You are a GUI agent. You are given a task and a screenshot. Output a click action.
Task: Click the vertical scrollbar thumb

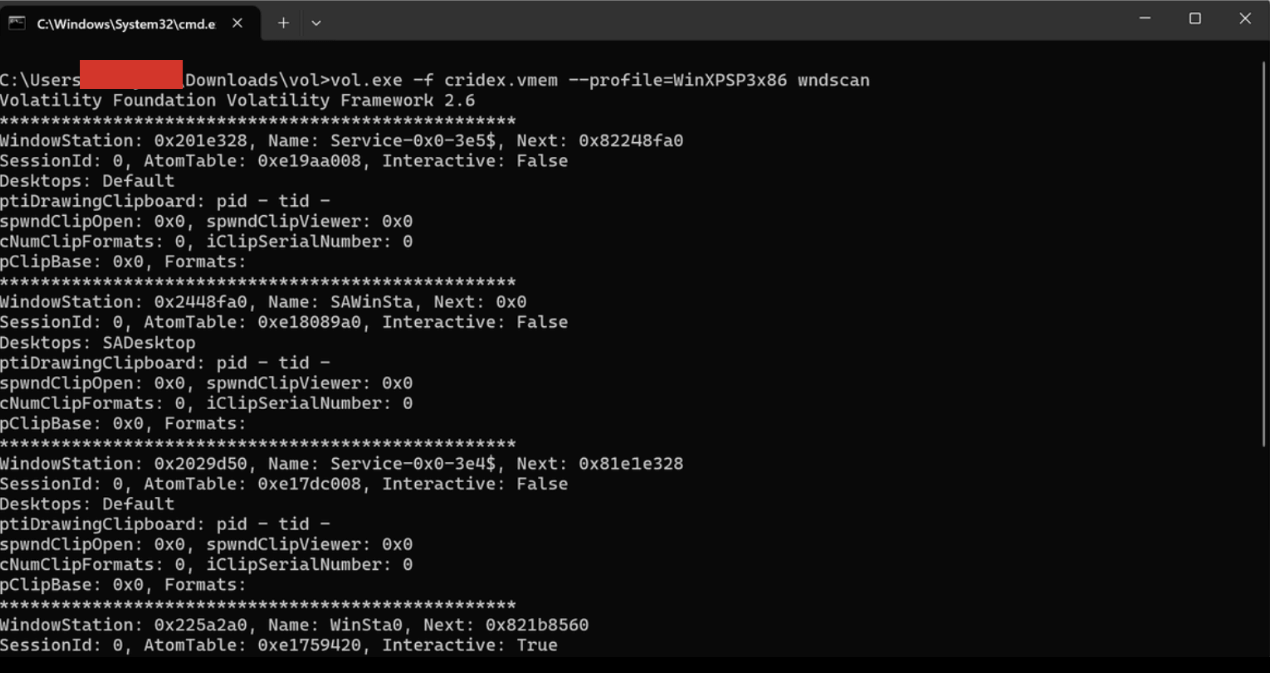1265,252
